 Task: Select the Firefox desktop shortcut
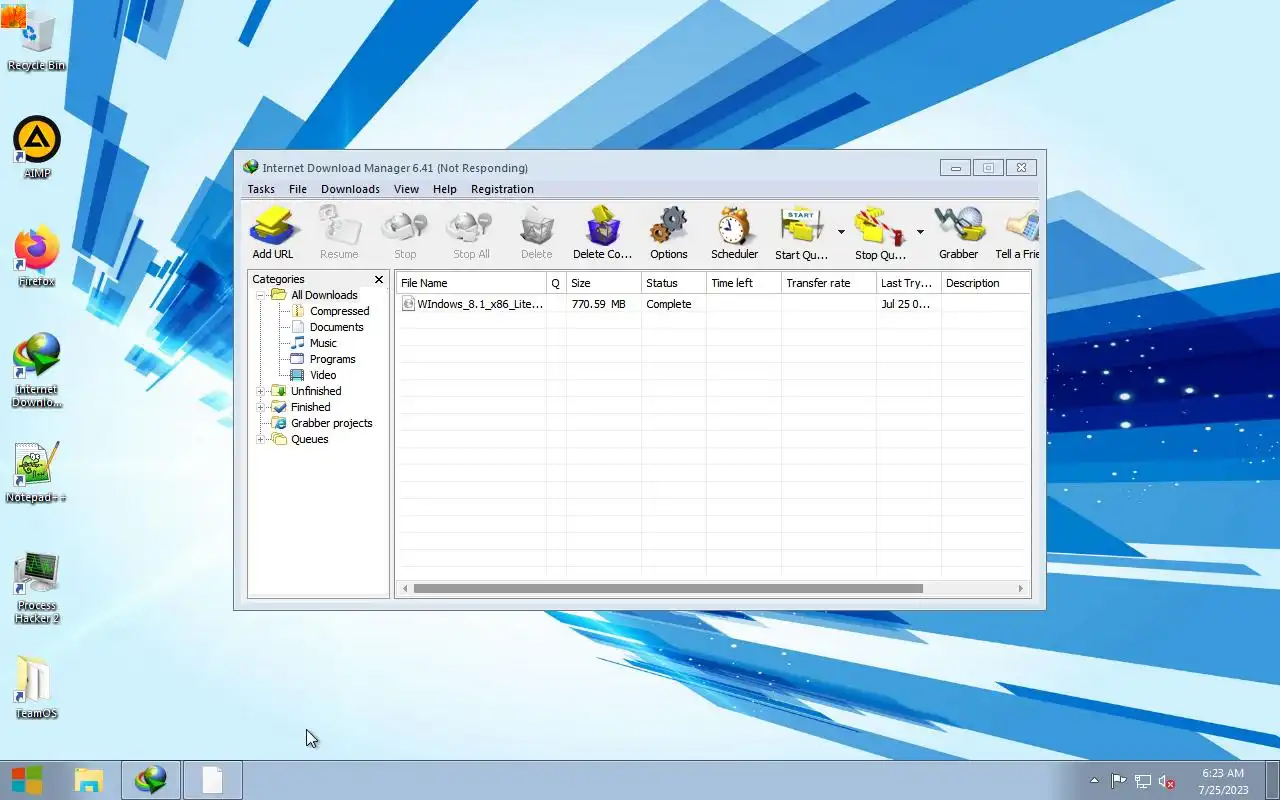37,256
